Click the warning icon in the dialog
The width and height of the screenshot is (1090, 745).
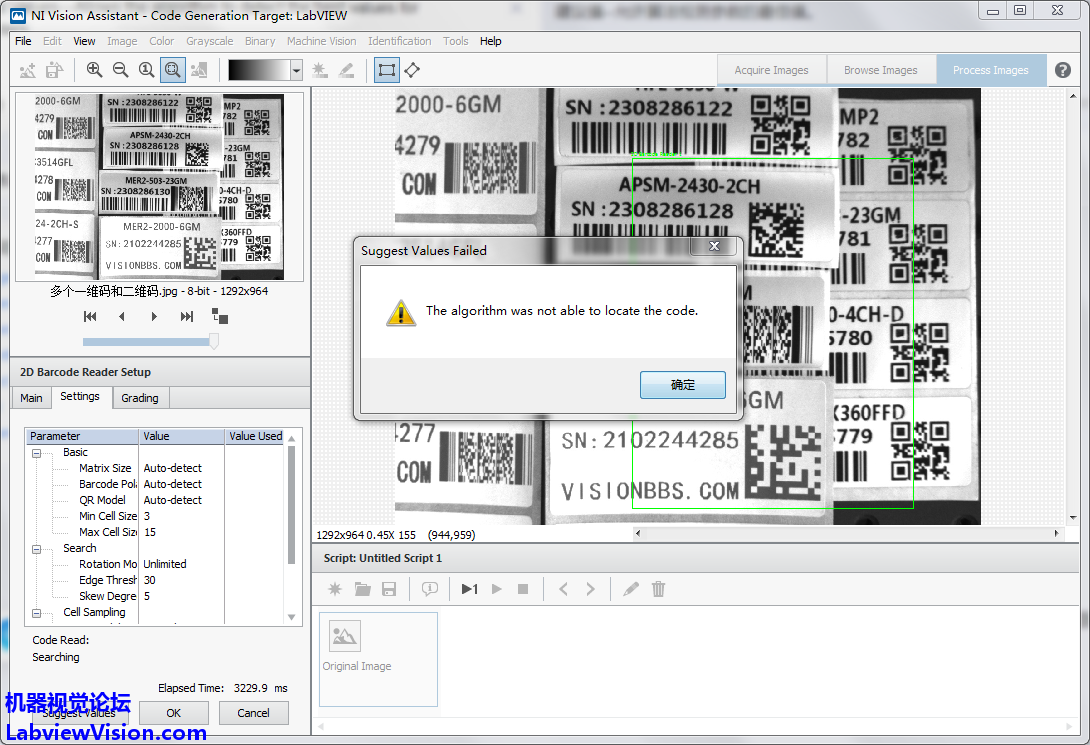tap(401, 312)
